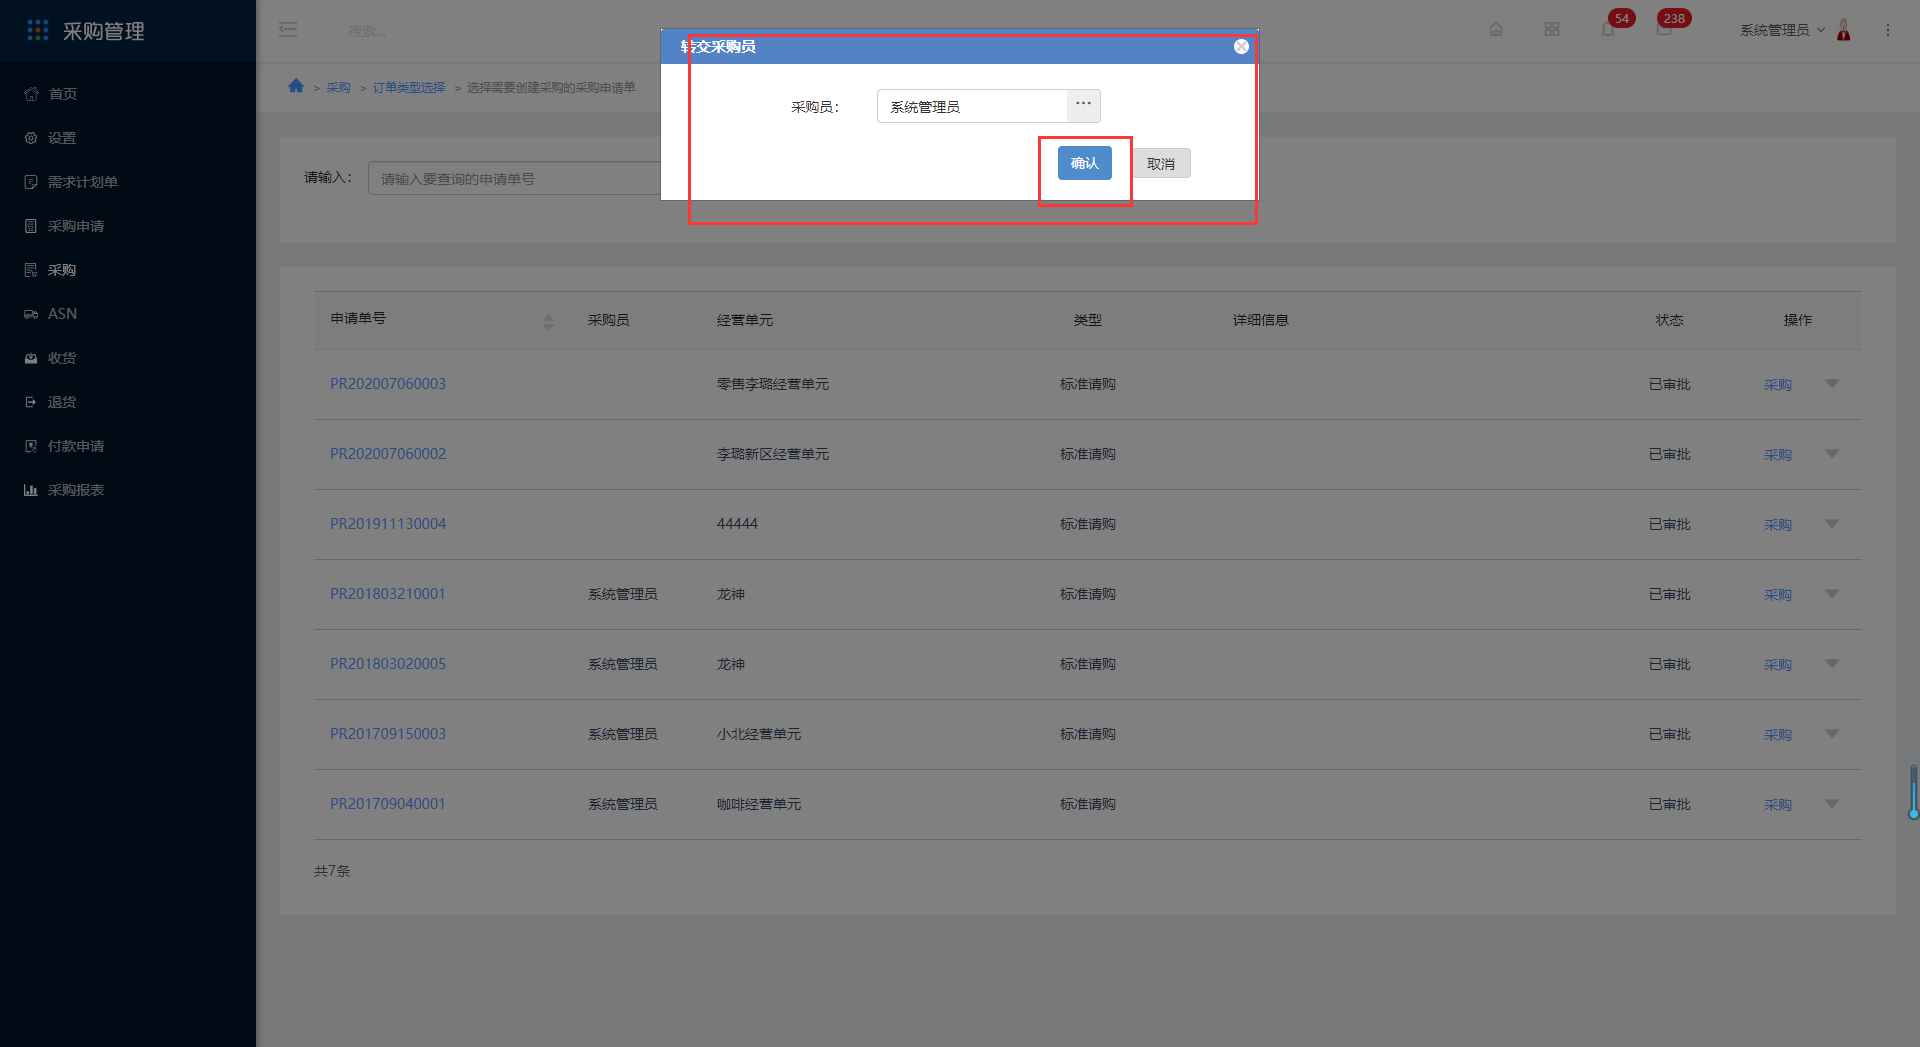The height and width of the screenshot is (1047, 1920).
Task: Follow the 采购 breadcrumb link
Action: coord(338,88)
